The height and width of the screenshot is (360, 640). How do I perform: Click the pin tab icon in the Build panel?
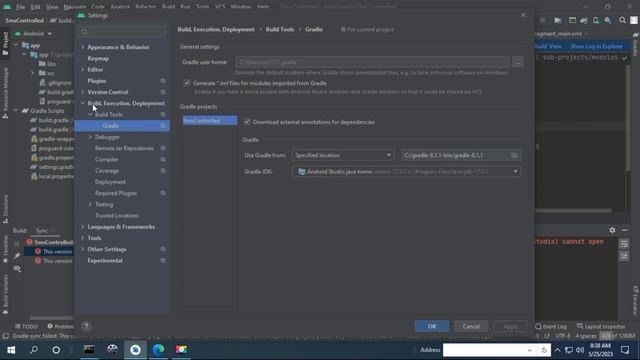pyautogui.click(x=17, y=256)
